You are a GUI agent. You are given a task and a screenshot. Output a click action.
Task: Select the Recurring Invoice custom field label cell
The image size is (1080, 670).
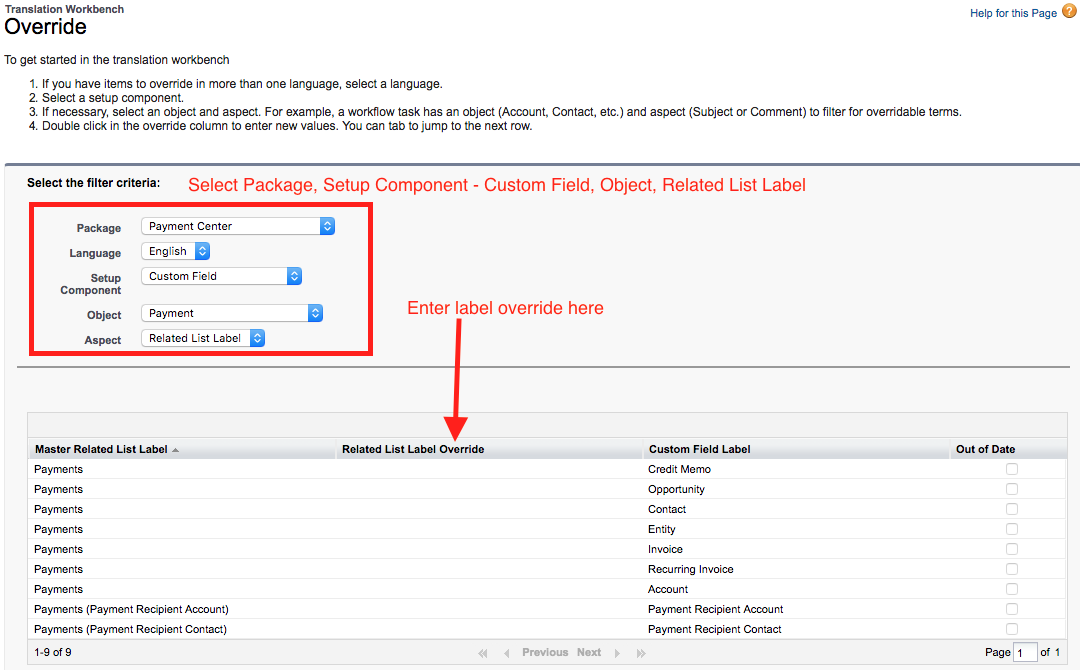point(690,569)
